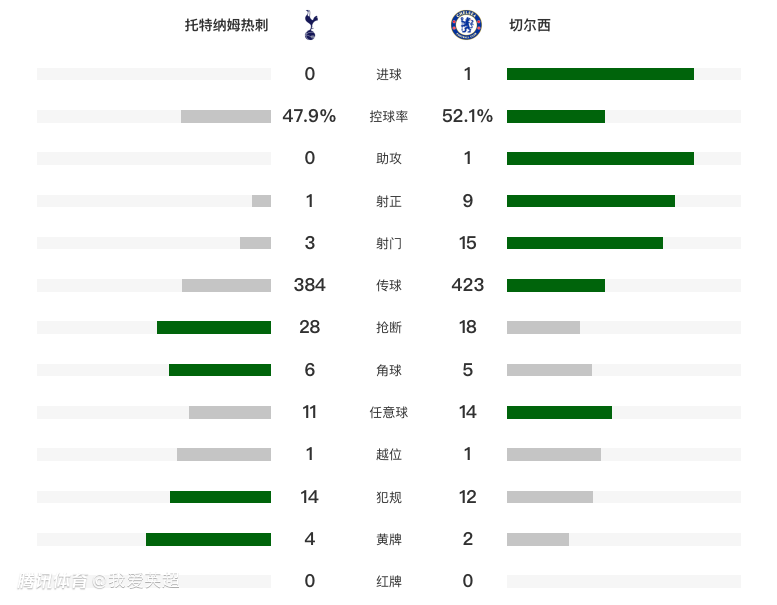Open the 托特纳姆热刺 team name link
The width and height of the screenshot is (777, 605).
tap(226, 25)
